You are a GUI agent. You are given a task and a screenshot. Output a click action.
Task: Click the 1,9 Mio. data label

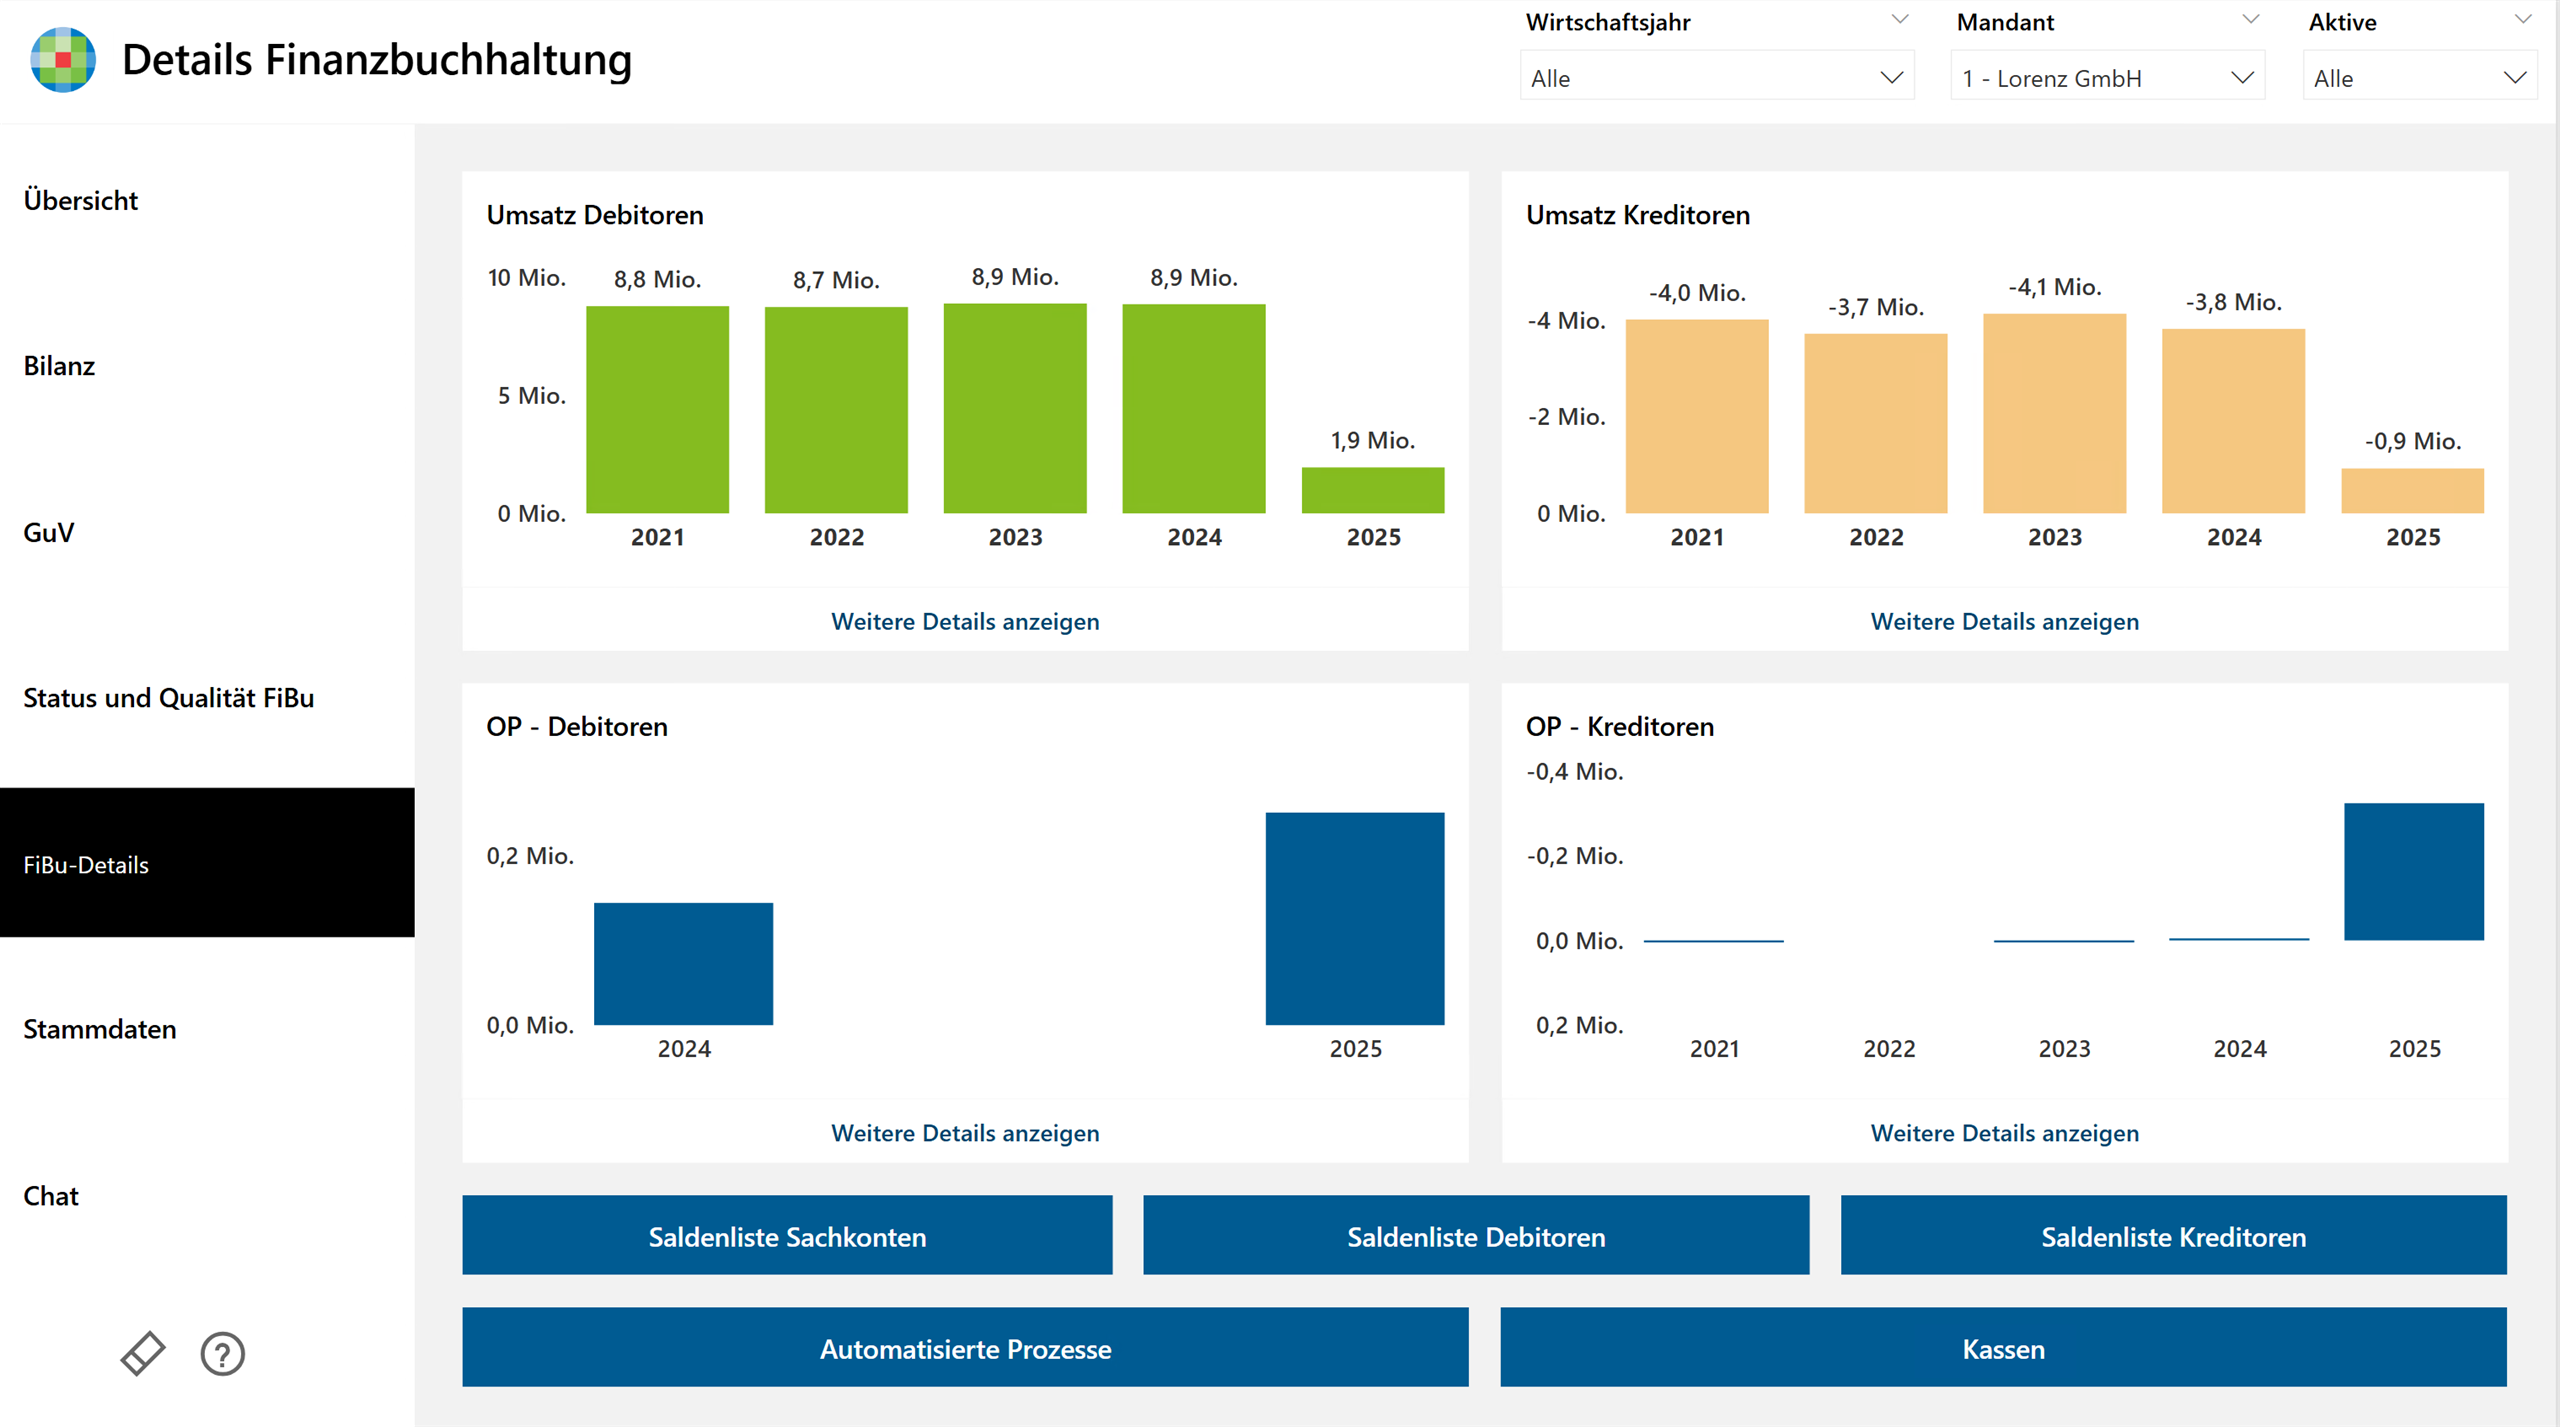pyautogui.click(x=1372, y=440)
